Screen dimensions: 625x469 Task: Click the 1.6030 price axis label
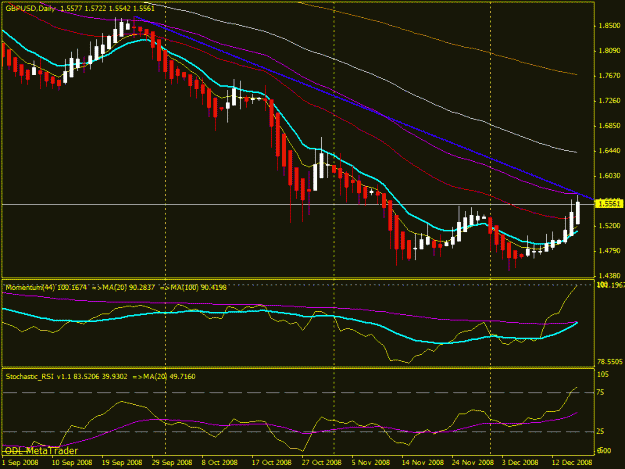point(609,176)
